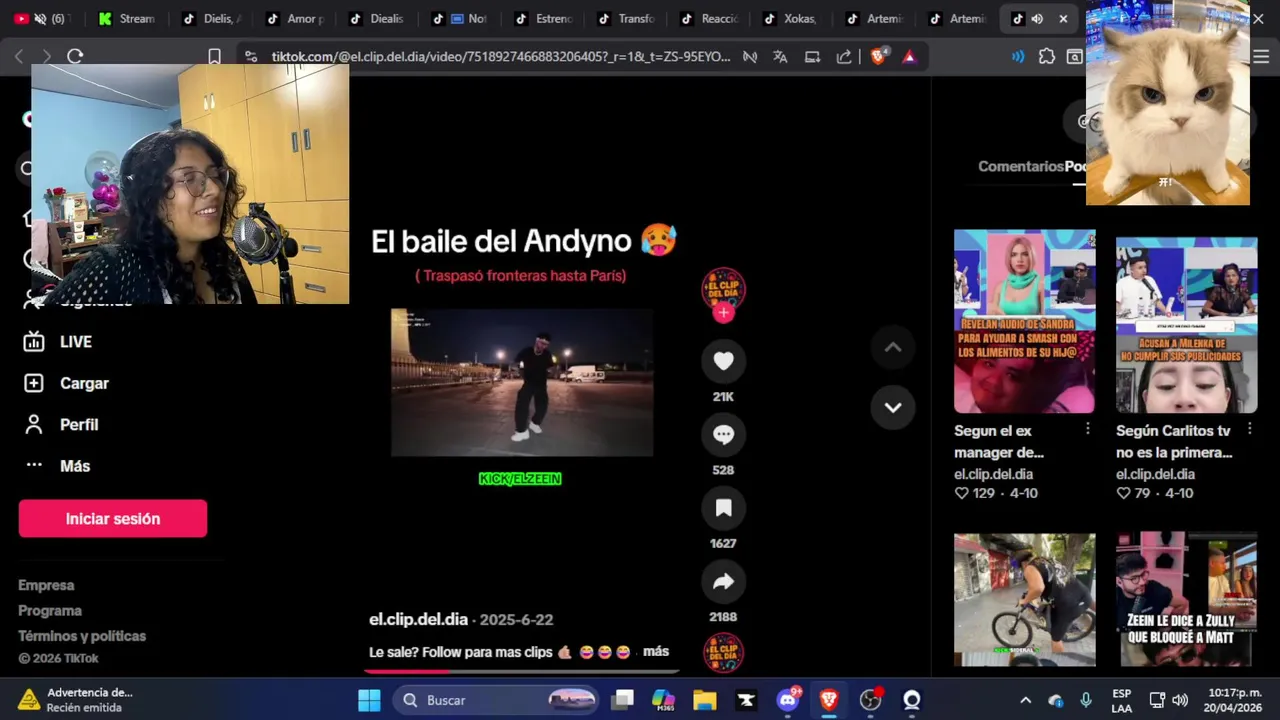Open the Brave Shields lion icon
Image resolution: width=1280 pixels, height=720 pixels.
click(878, 57)
